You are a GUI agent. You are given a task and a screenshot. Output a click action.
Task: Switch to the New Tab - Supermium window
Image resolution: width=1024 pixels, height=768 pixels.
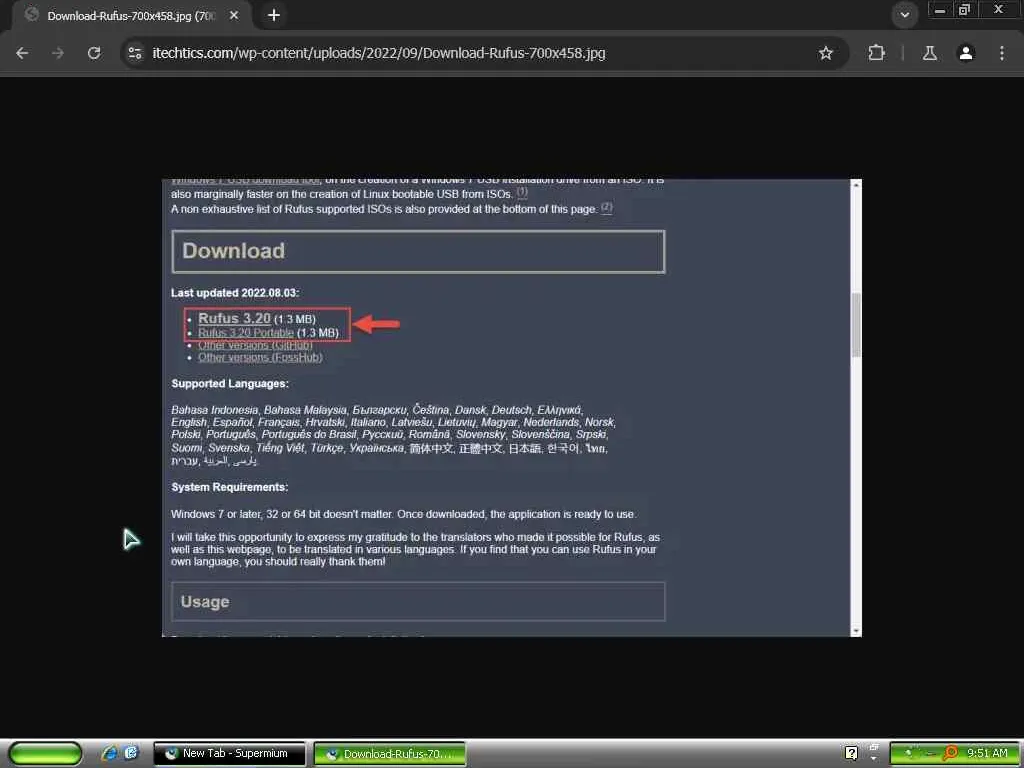coord(229,753)
